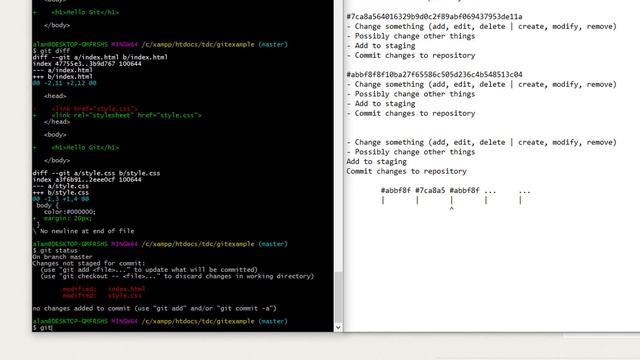This screenshot has height=360, width=640.
Task: Click the full hash starting #7ca8a564 in editor
Action: pyautogui.click(x=434, y=17)
